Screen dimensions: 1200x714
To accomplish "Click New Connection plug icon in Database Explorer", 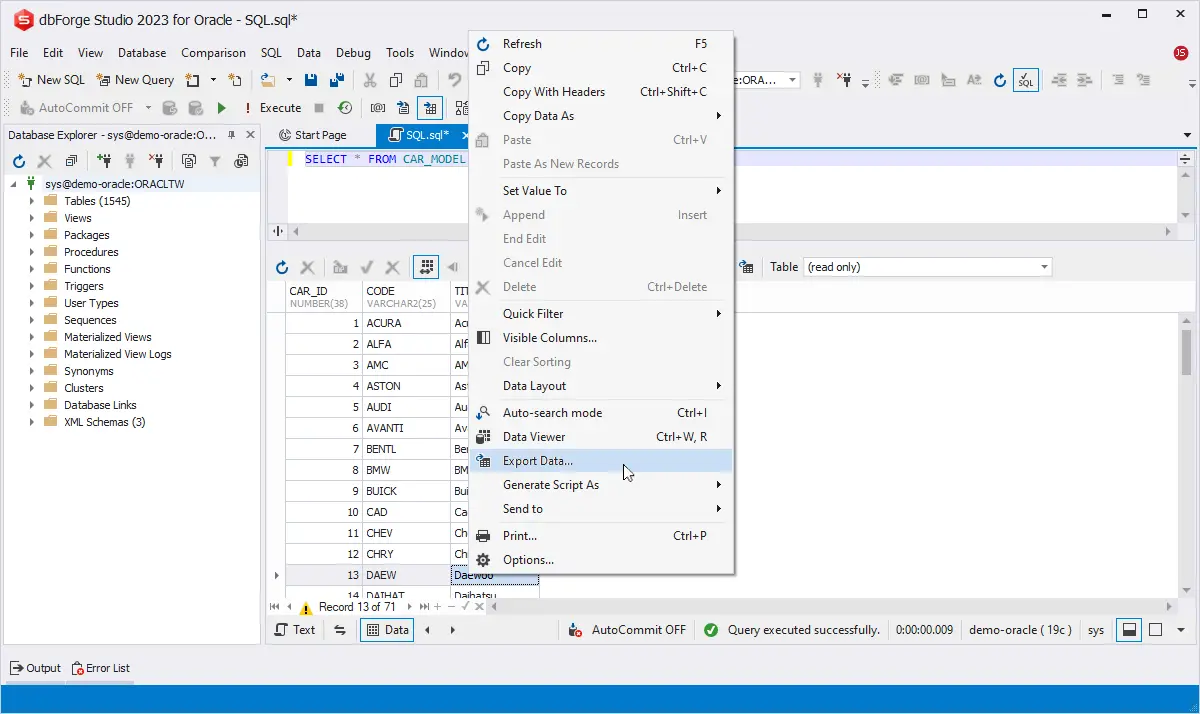I will point(104,161).
